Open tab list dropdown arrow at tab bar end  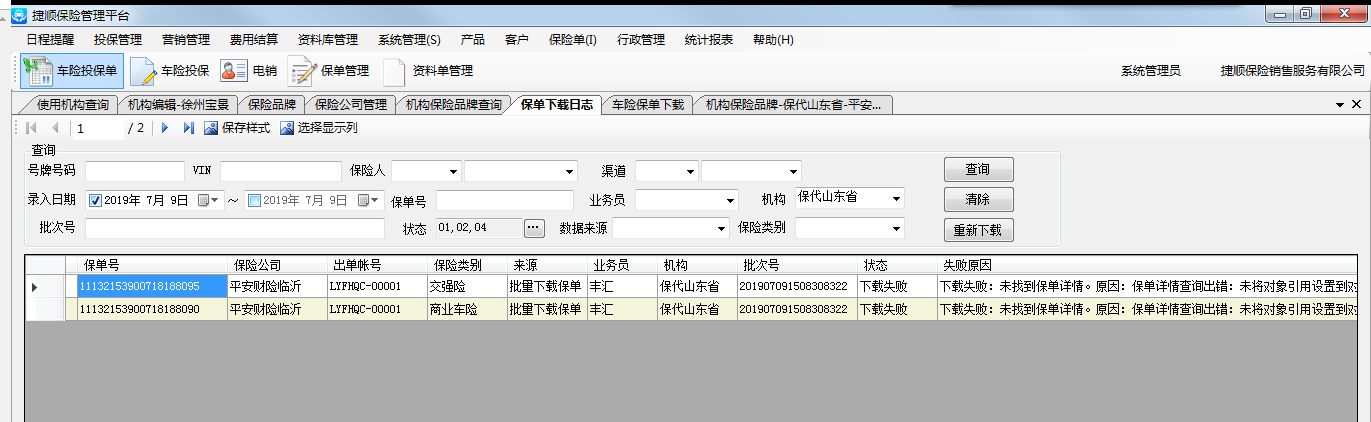point(1340,104)
